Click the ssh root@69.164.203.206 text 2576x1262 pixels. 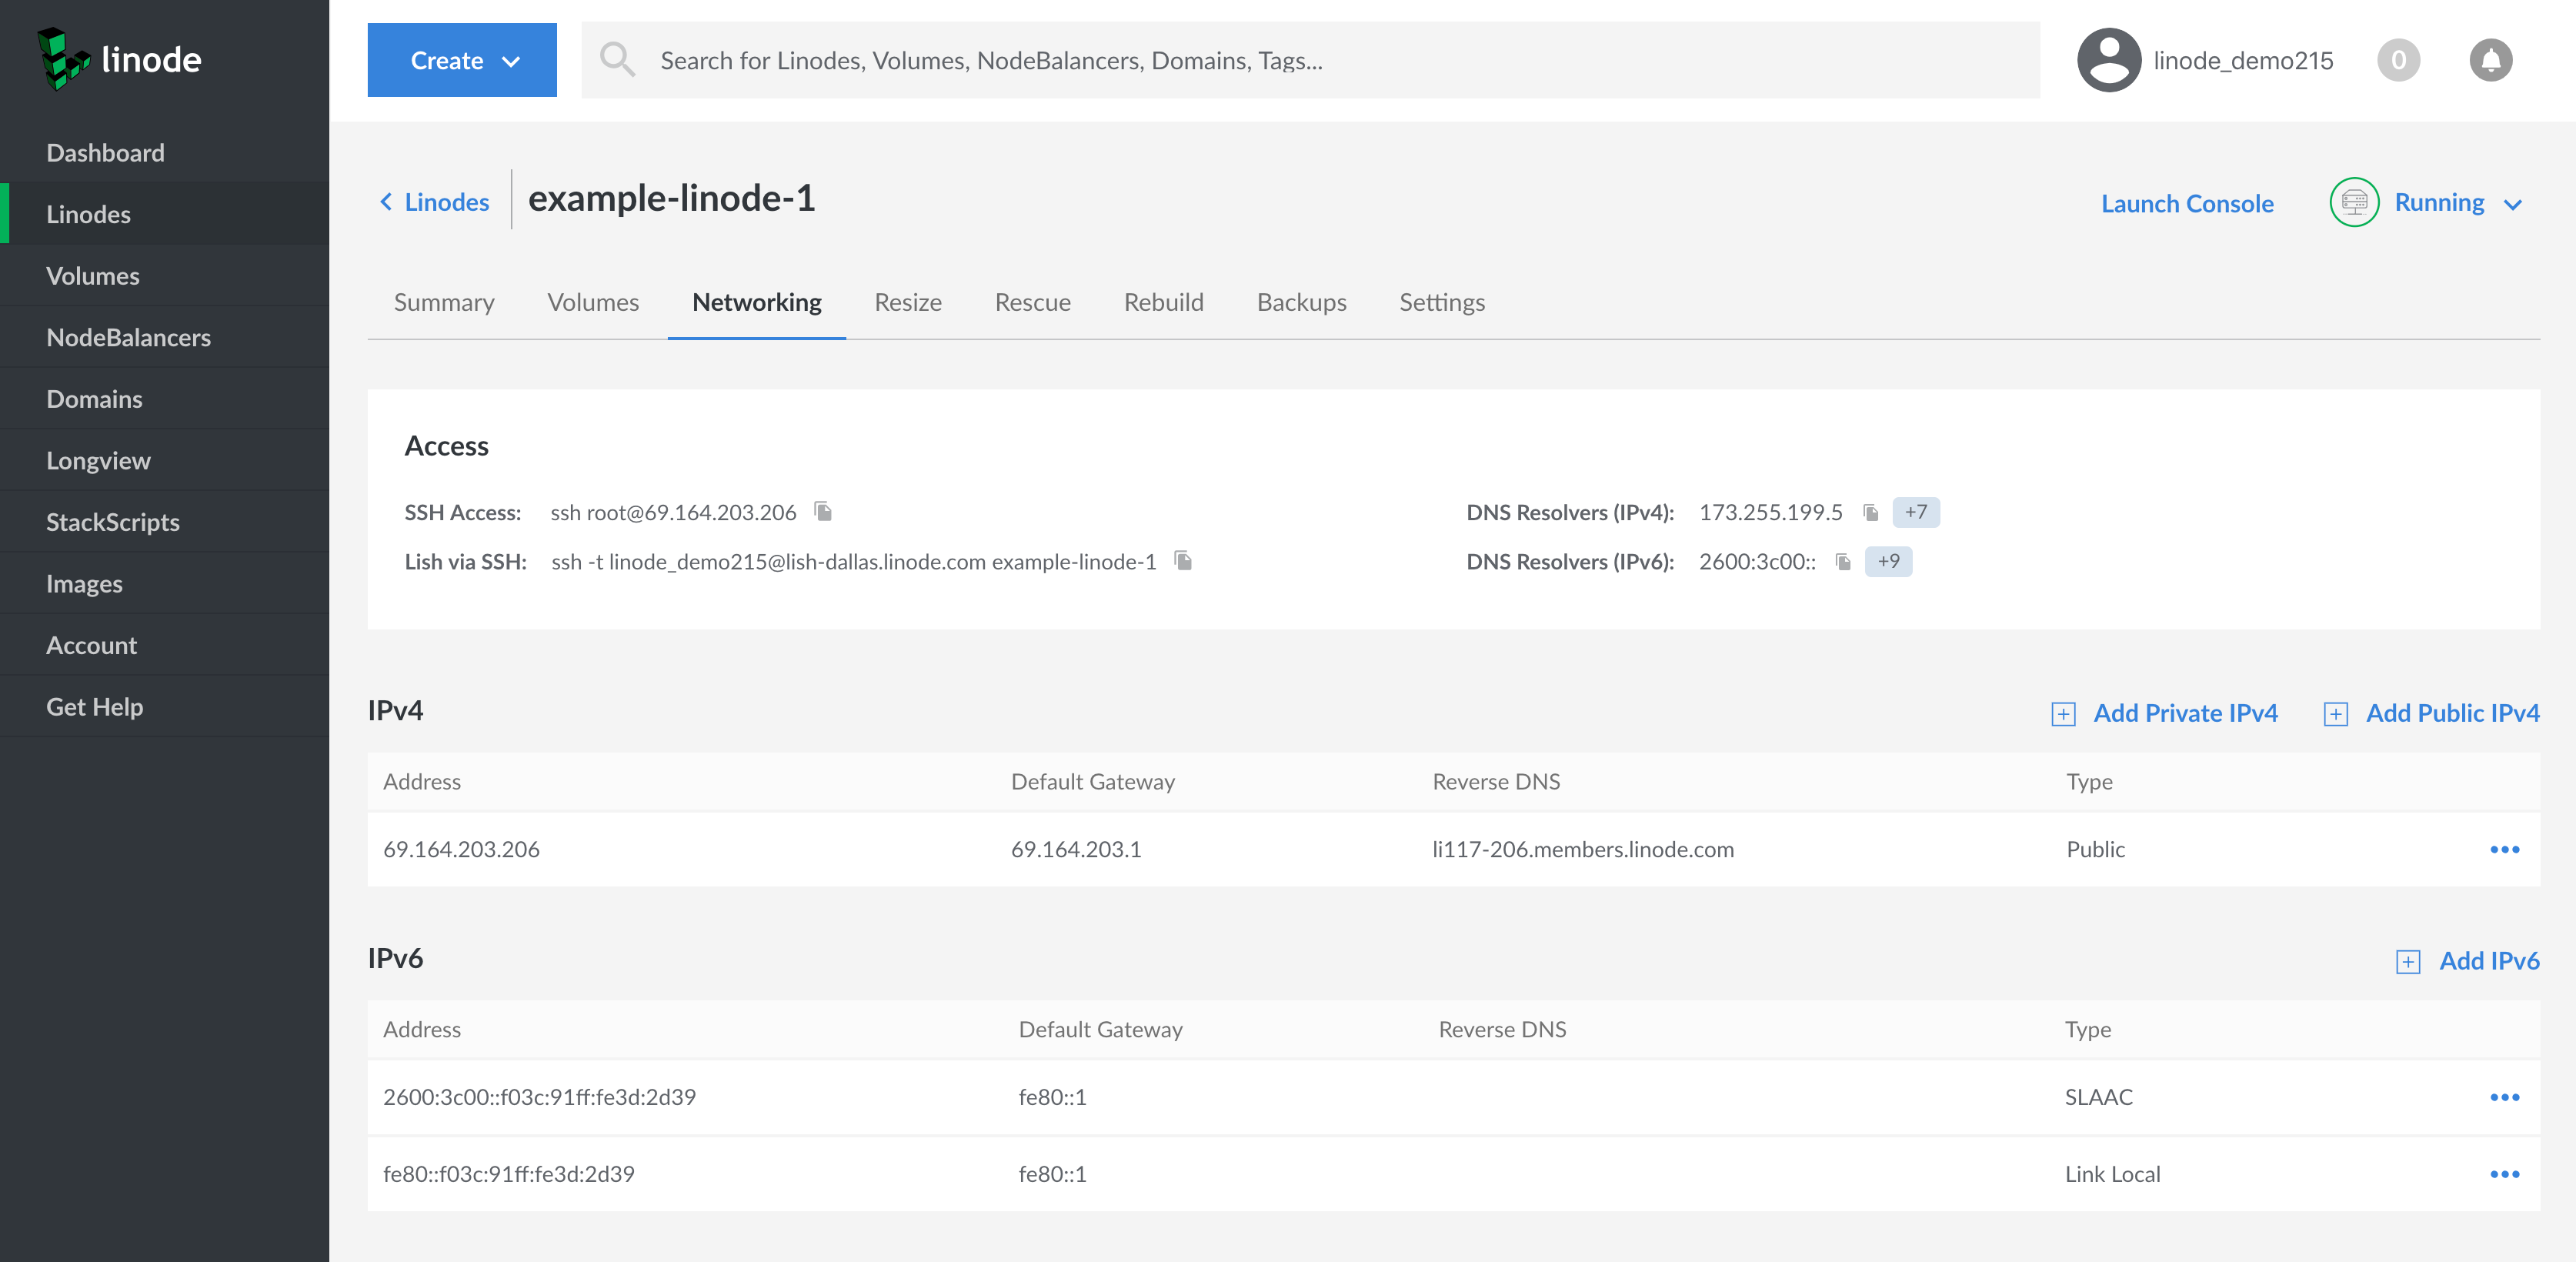coord(673,512)
